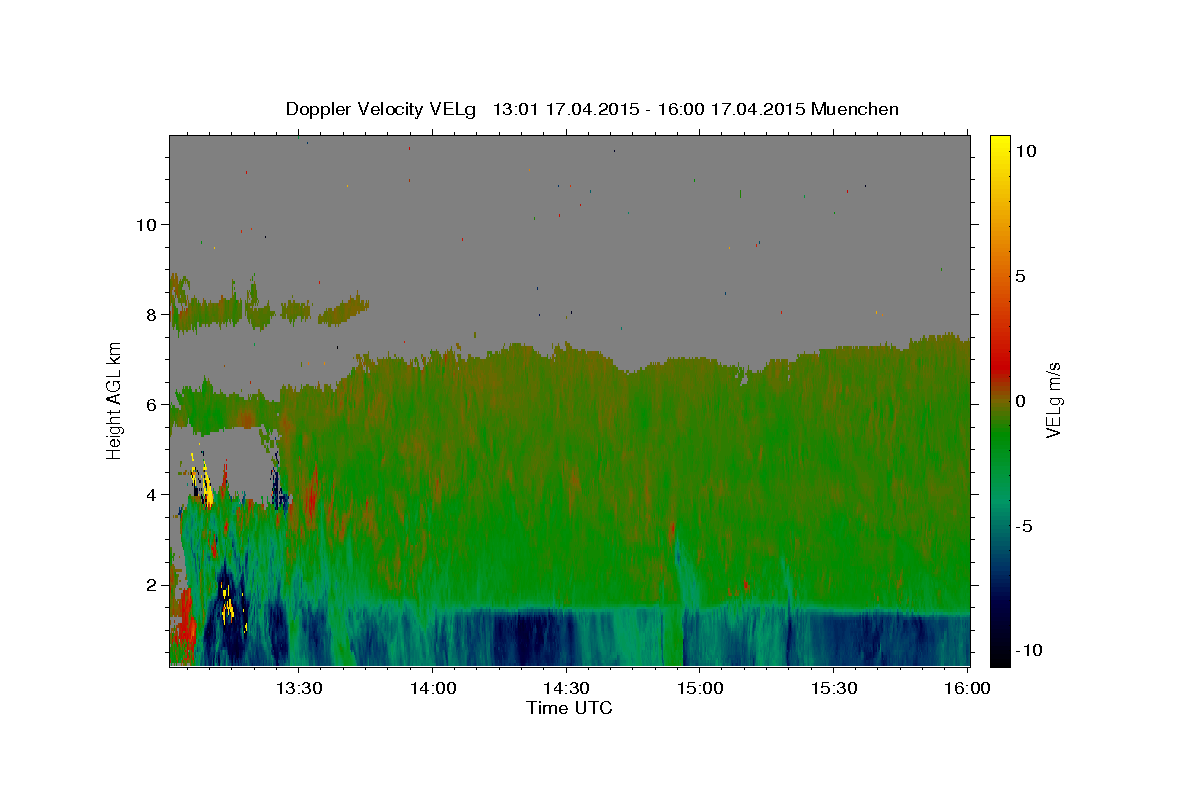Click the plot title "Doppler Velocity VELg"
1200x800 pixels.
pos(381,109)
